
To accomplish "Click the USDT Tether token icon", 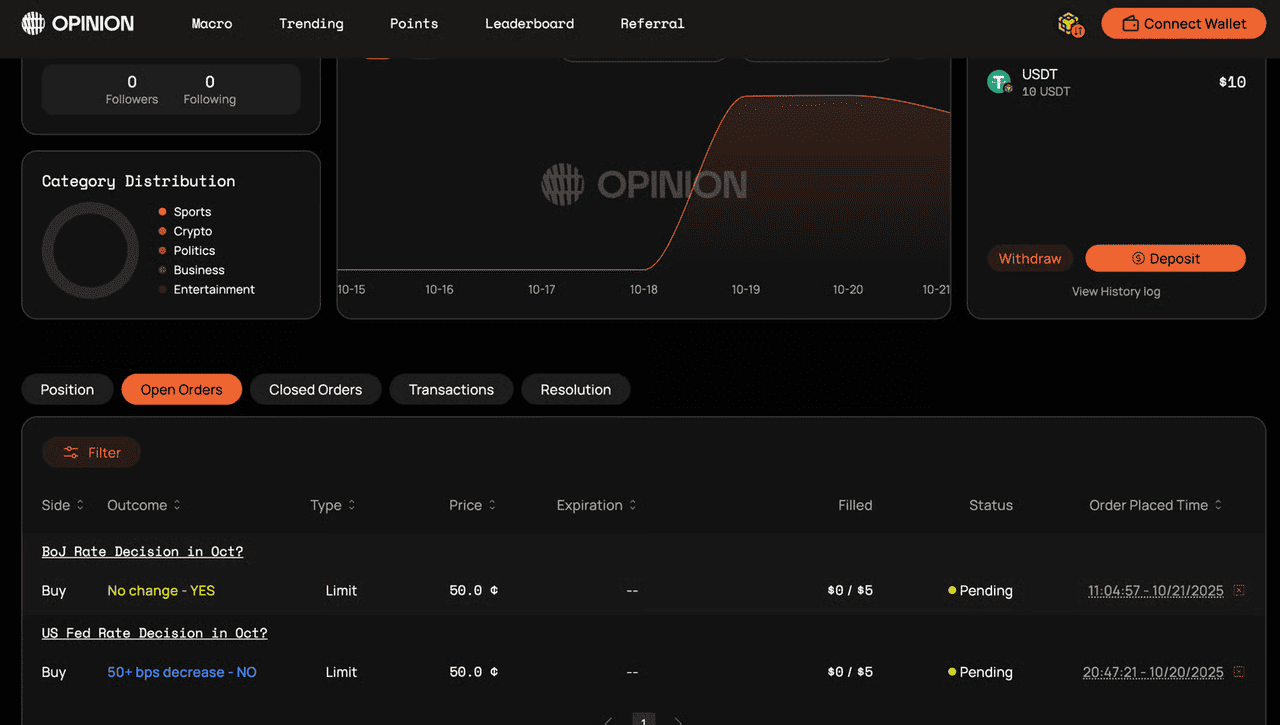I will 999,82.
